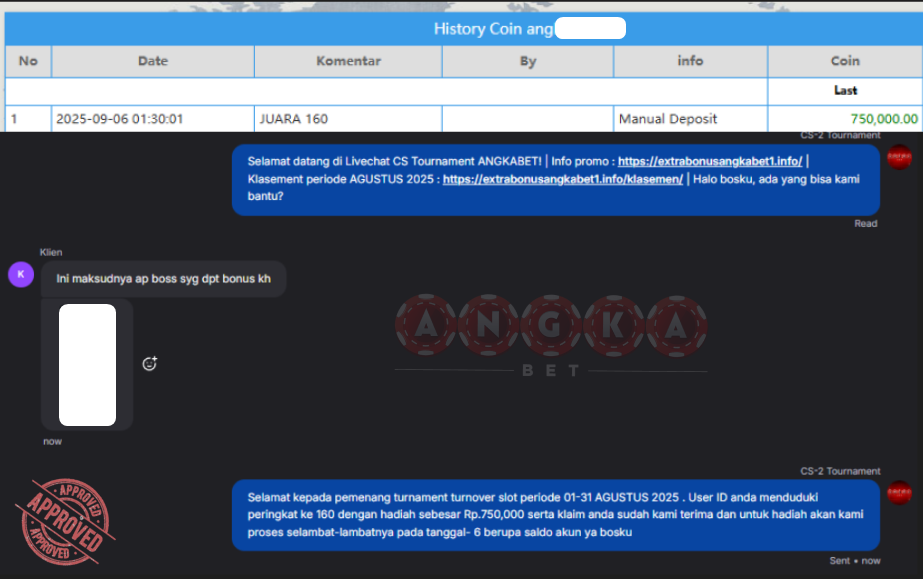The image size is (923, 579).
Task: Open the client's attached image thumbnail
Action: click(x=87, y=365)
